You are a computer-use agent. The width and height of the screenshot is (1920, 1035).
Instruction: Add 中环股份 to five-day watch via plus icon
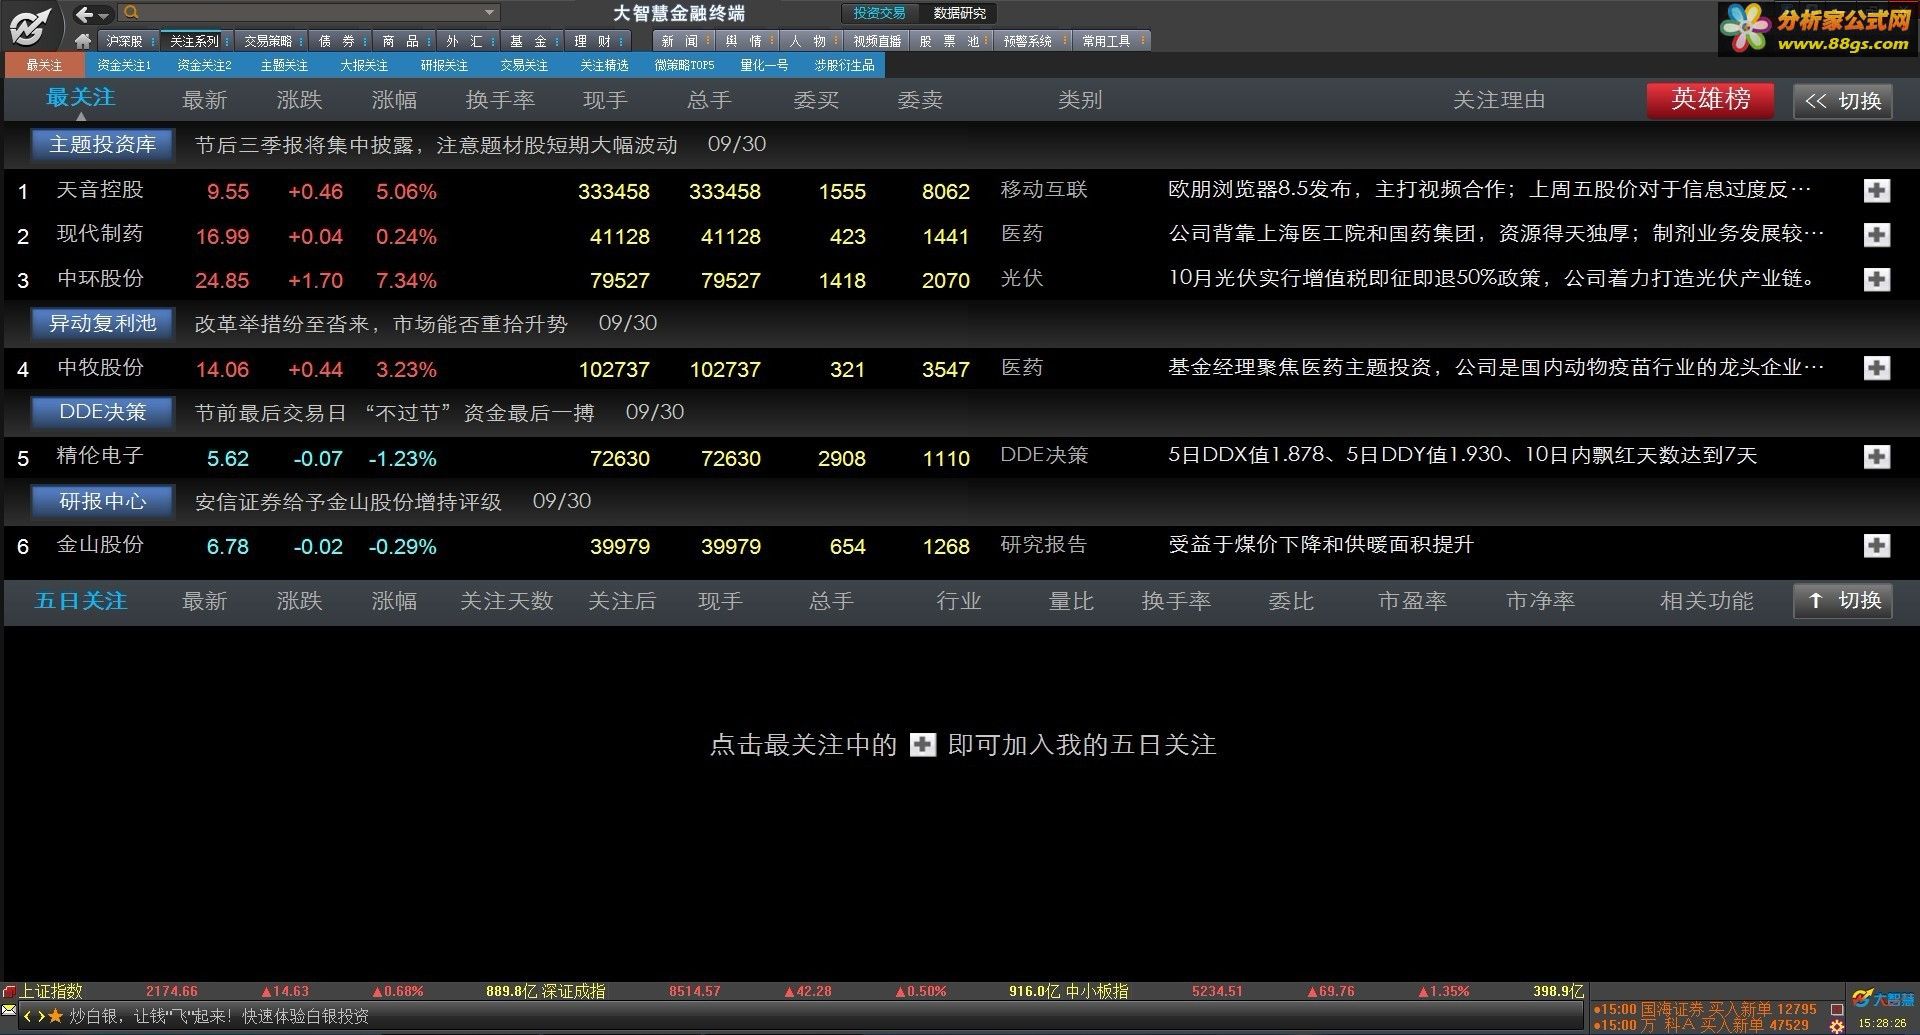pos(1876,279)
